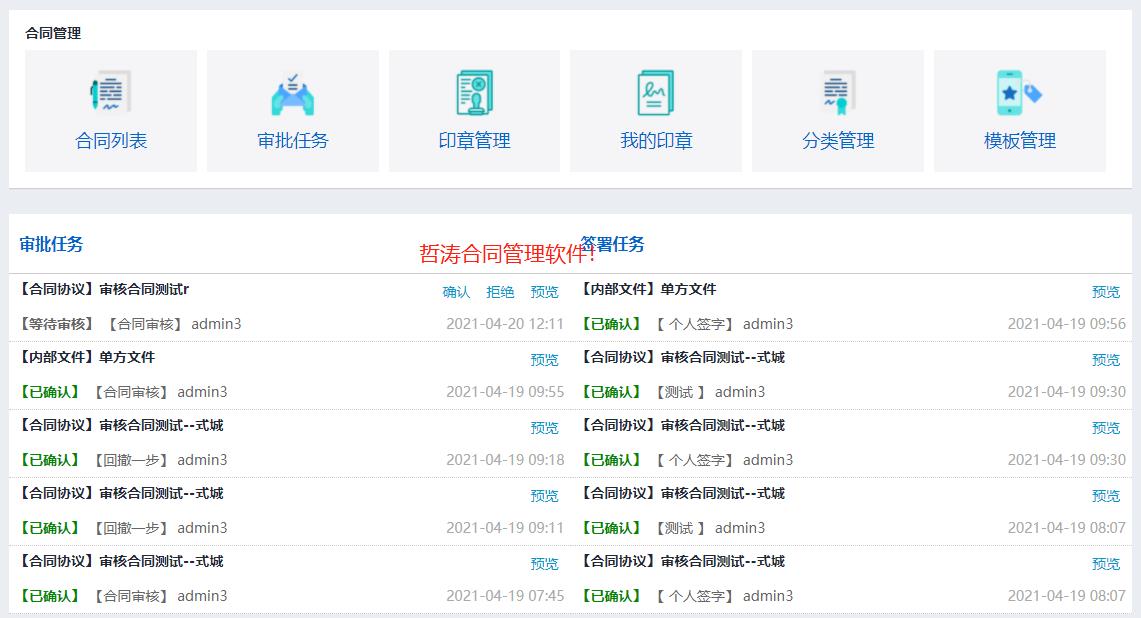Open 签署任务 section heading
1141x618 pixels.
pyautogui.click(x=613, y=244)
